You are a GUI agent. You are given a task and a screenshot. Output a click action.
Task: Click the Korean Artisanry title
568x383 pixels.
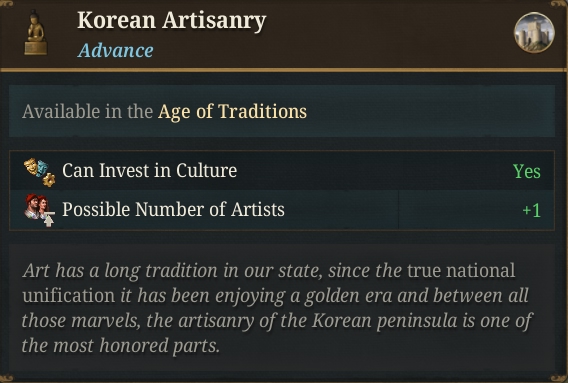172,21
